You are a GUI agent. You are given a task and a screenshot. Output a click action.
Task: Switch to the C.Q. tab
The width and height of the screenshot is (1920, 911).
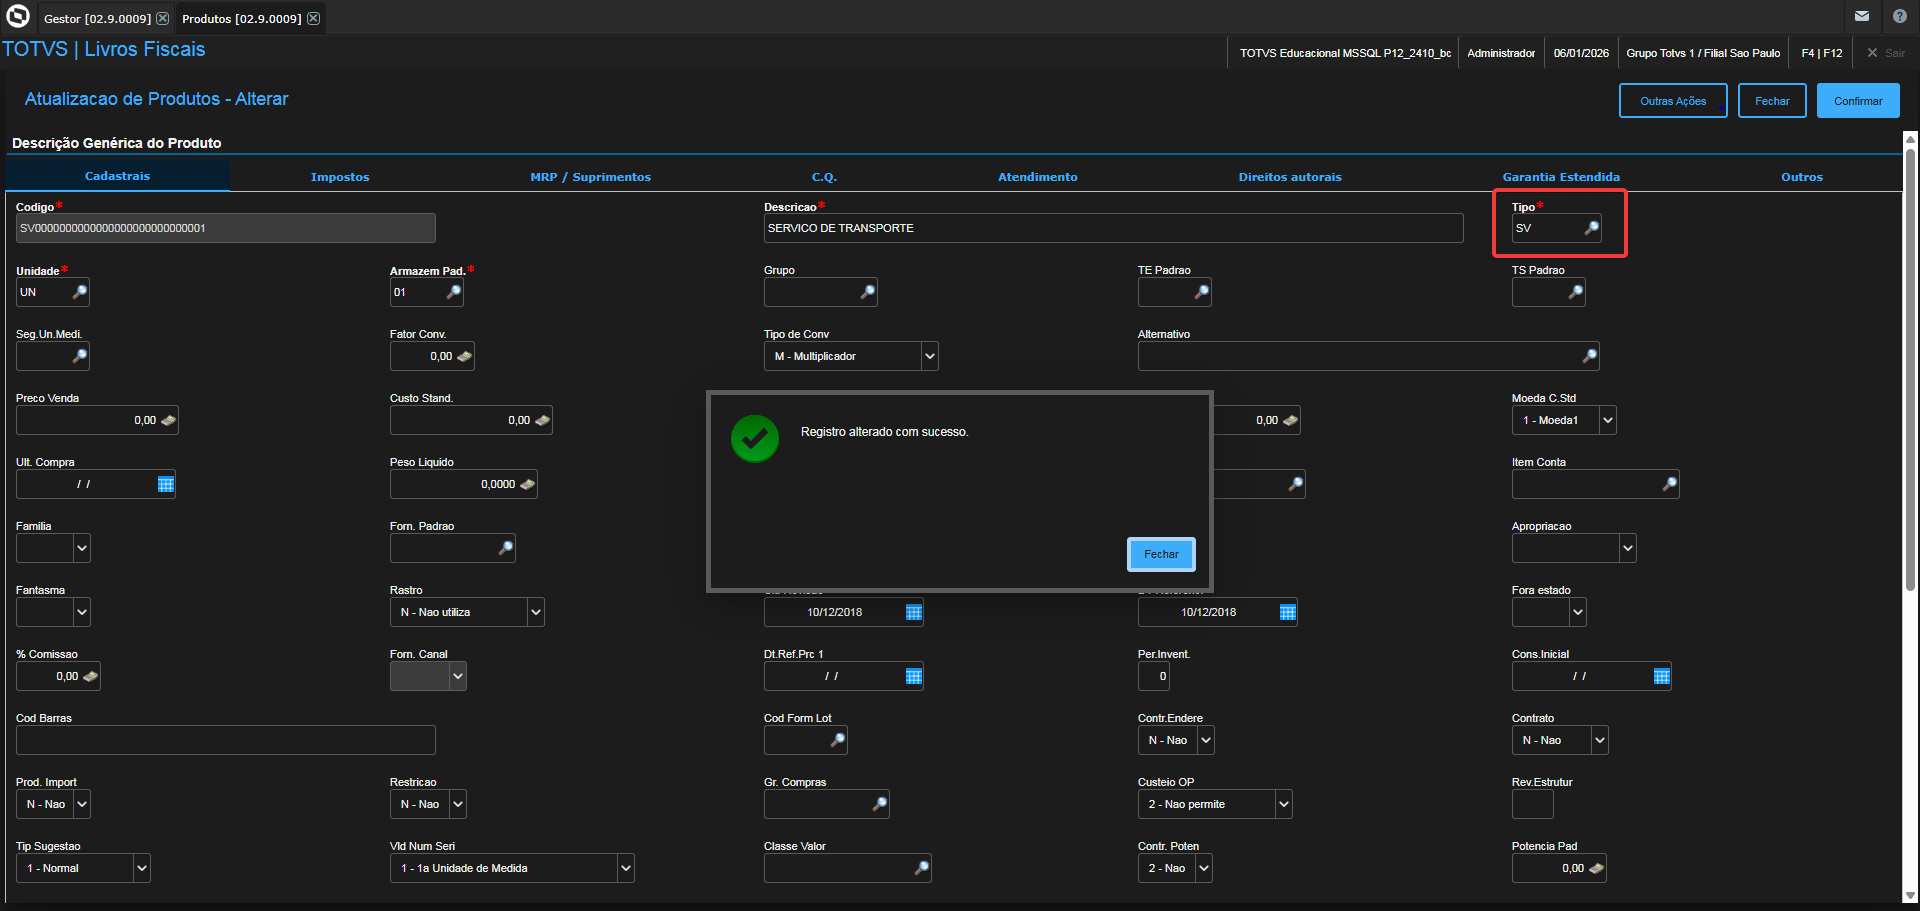pos(824,177)
